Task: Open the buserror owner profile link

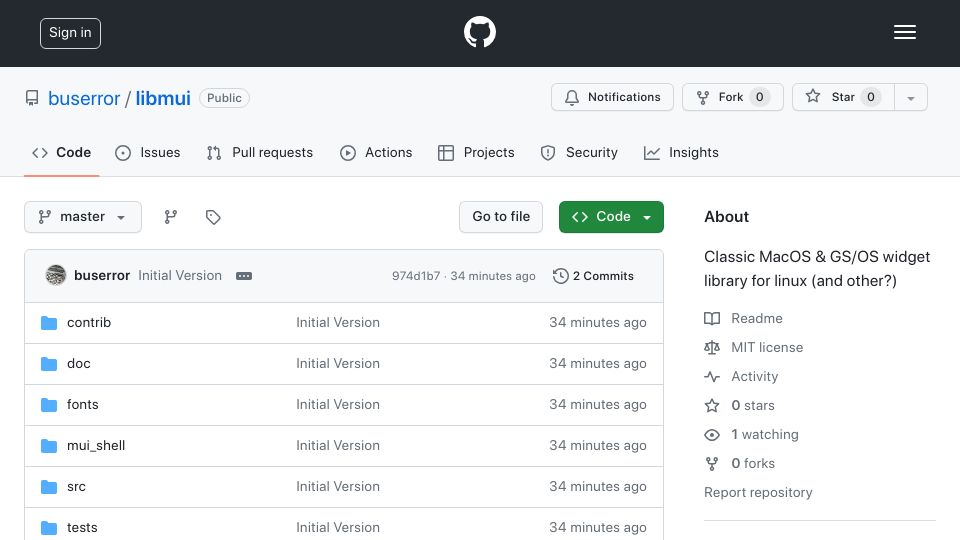Action: point(84,98)
